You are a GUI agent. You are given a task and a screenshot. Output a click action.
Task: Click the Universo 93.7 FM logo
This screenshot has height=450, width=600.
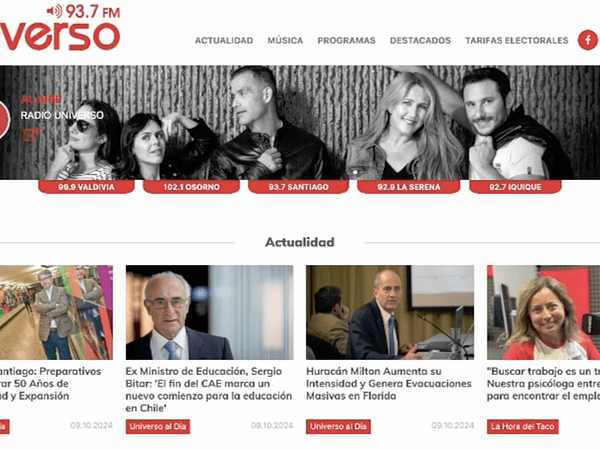pyautogui.click(x=60, y=27)
